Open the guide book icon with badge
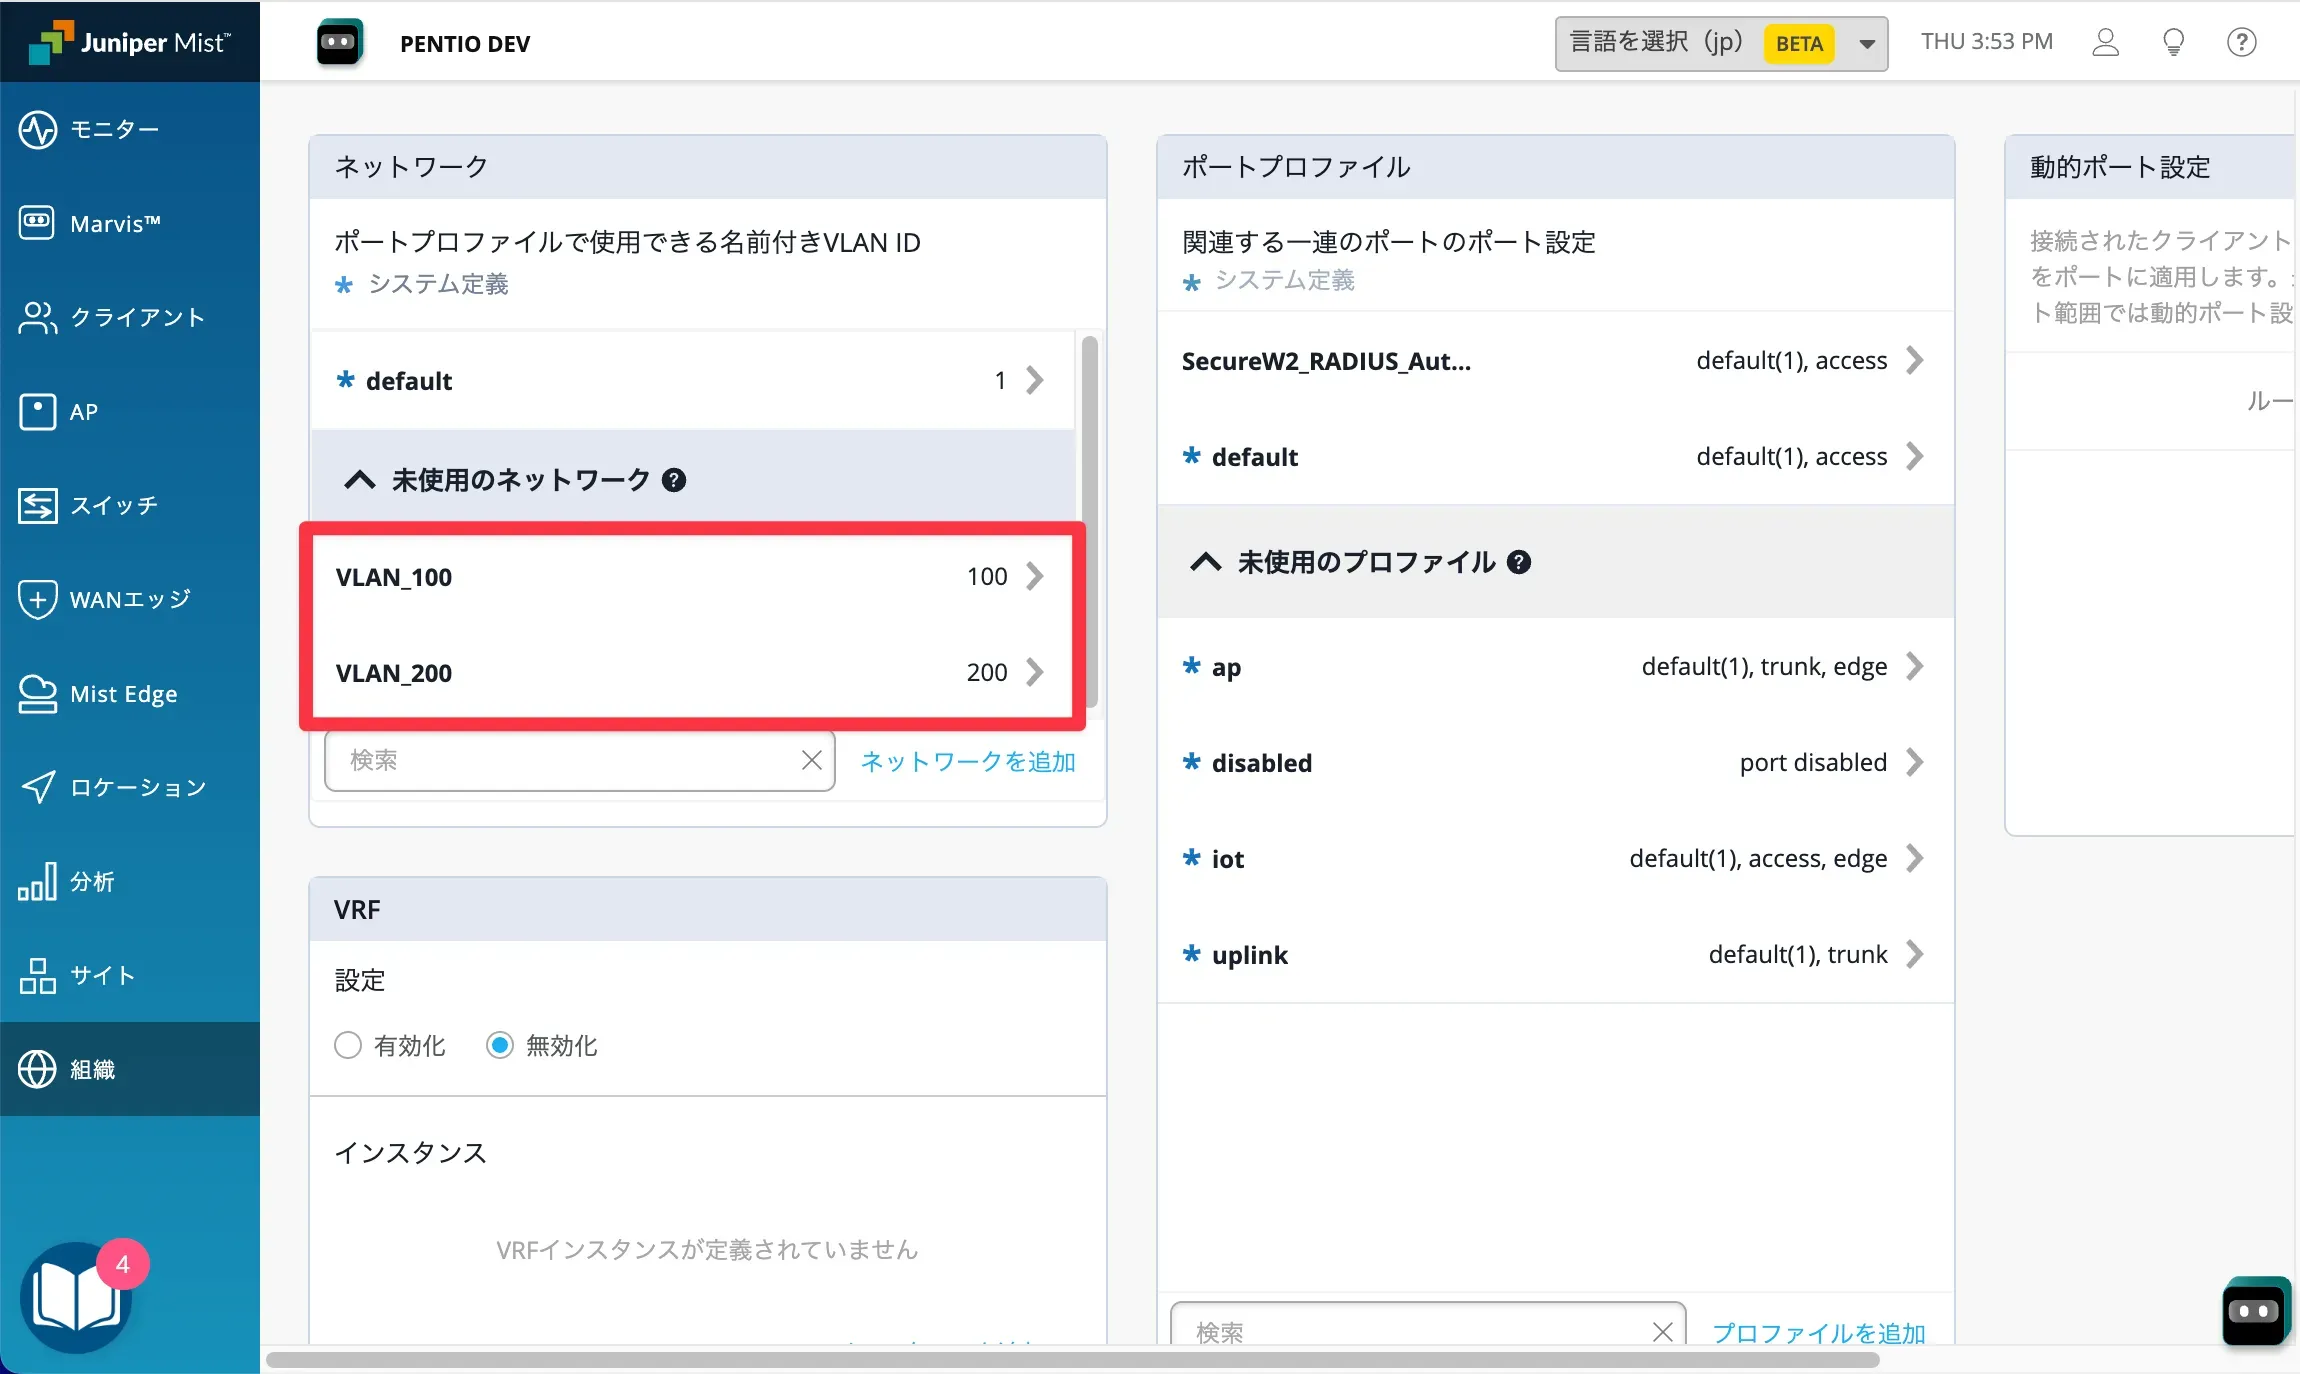 76,1298
